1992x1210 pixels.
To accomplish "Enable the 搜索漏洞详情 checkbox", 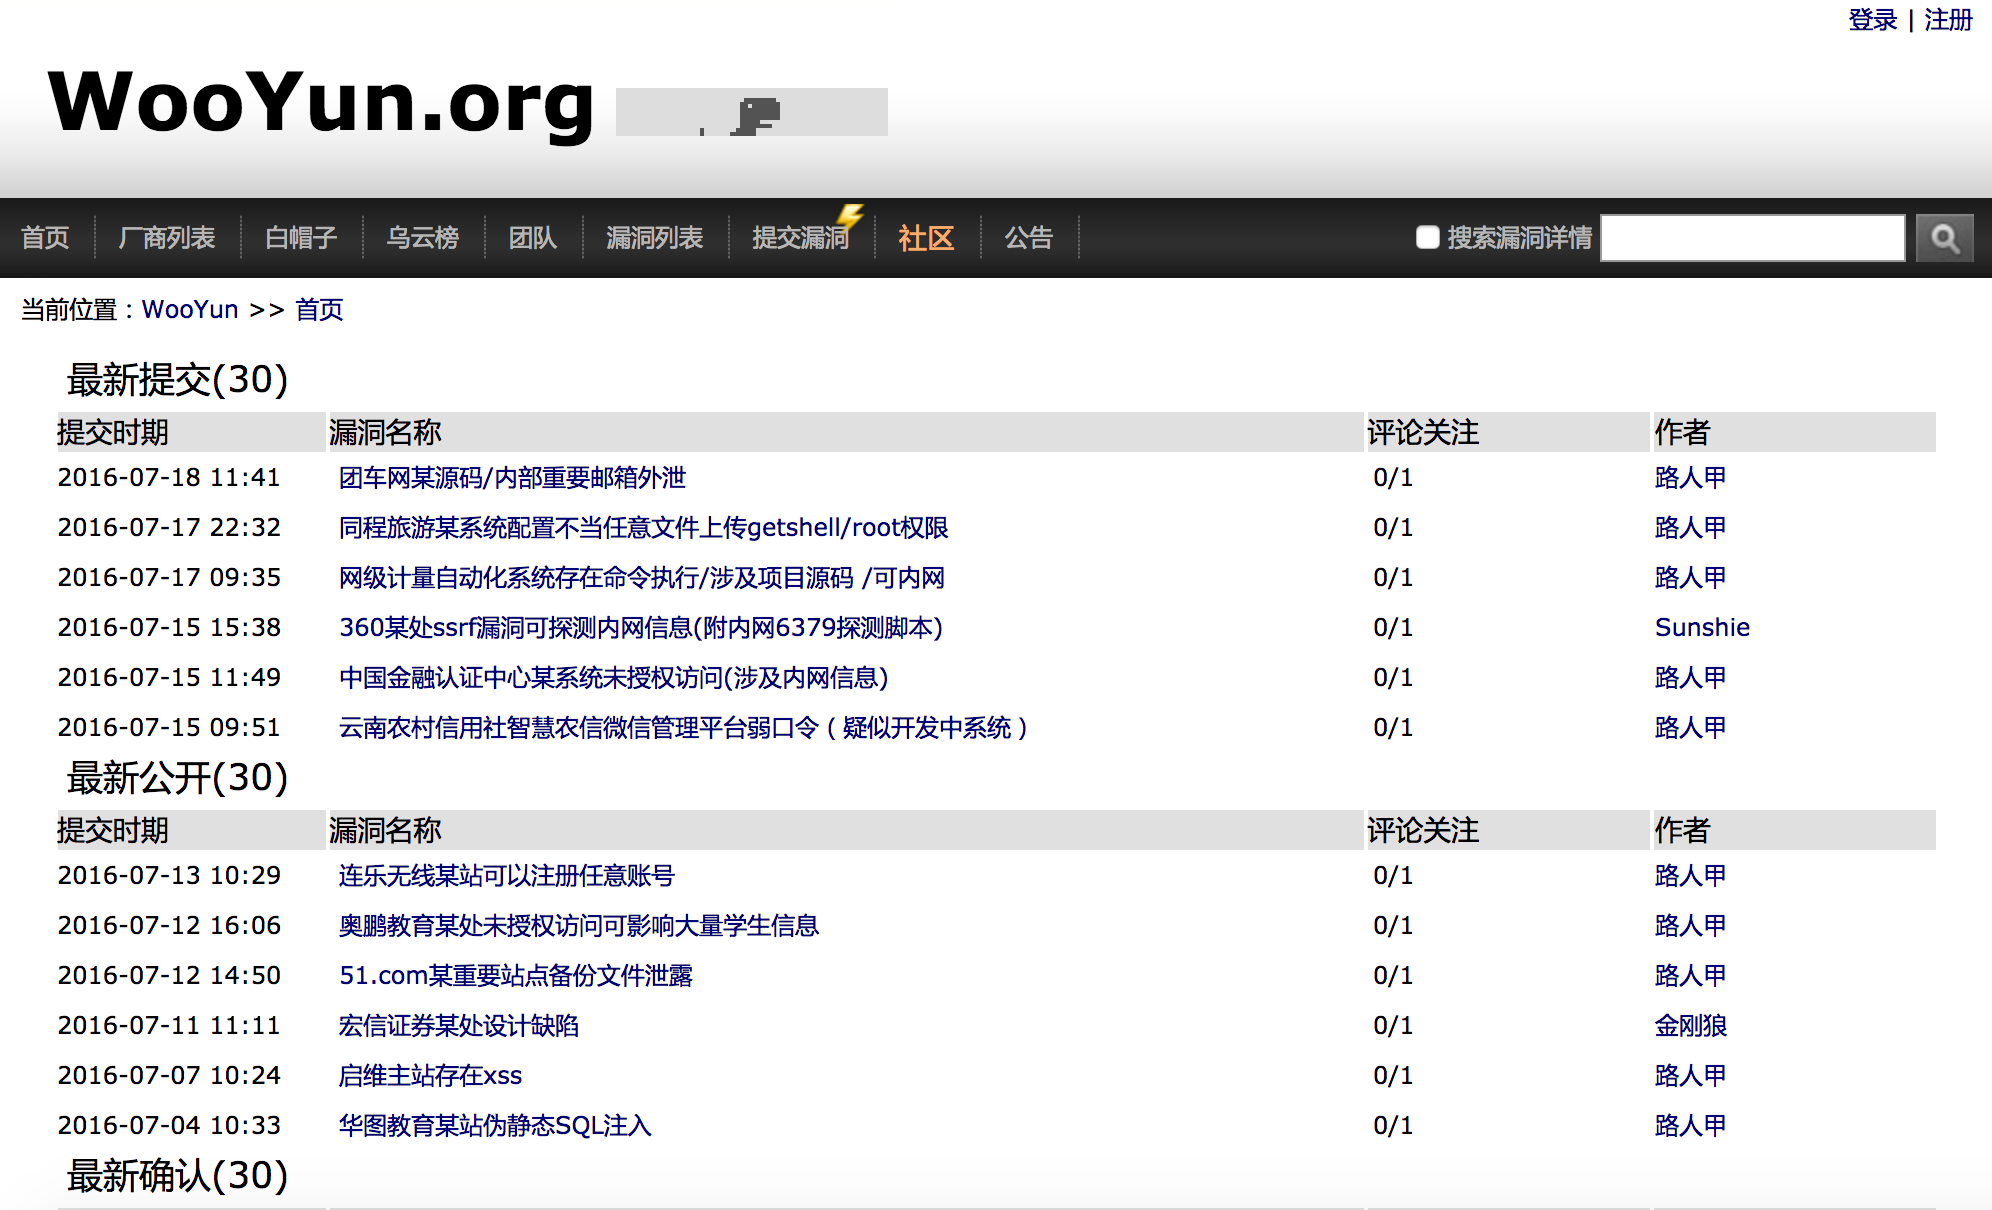I will [x=1427, y=237].
